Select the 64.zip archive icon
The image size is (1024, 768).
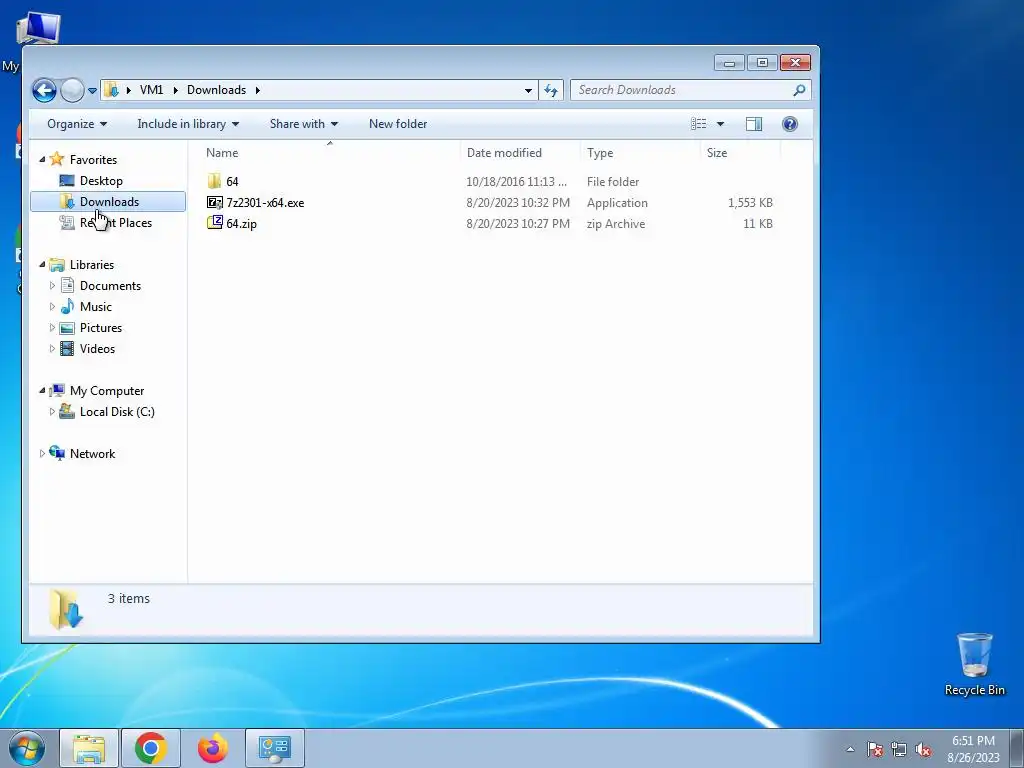[x=214, y=223]
